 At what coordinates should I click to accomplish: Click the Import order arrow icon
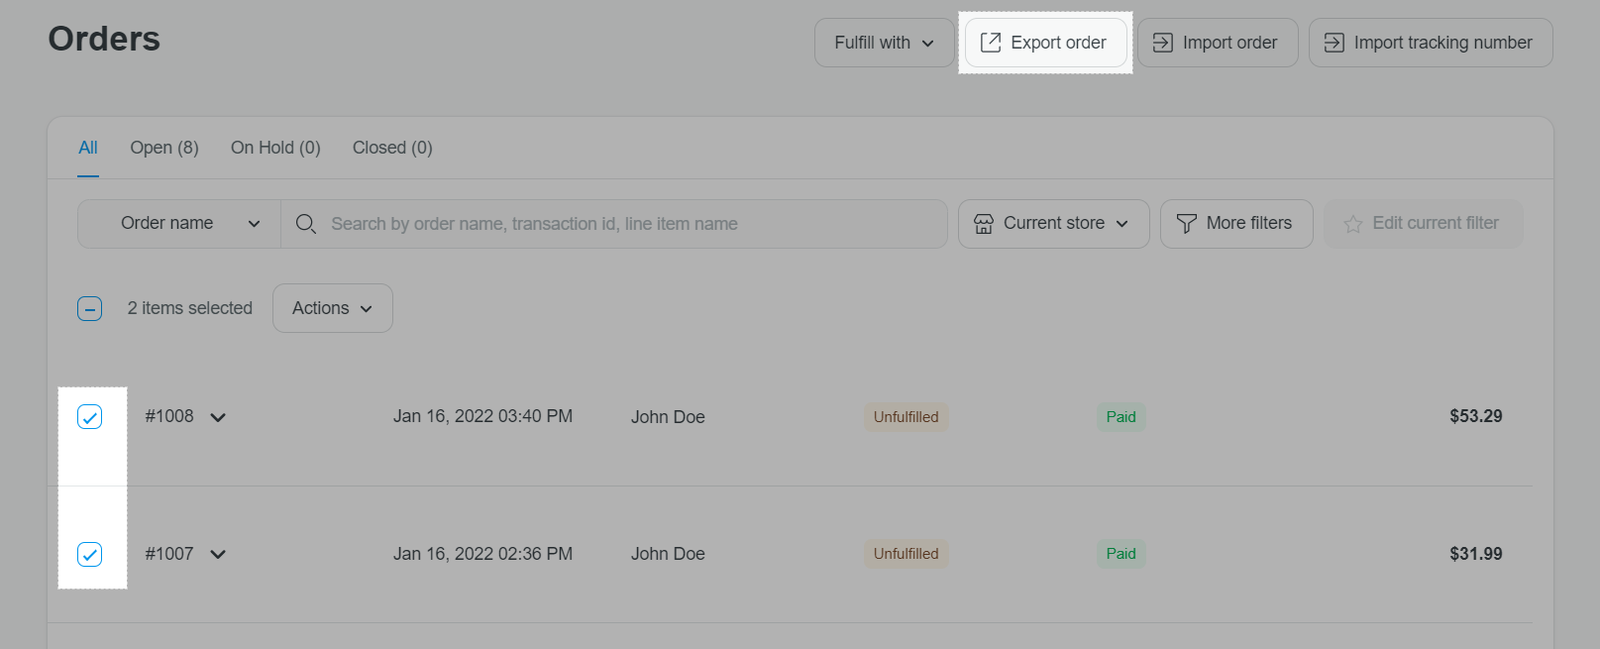click(x=1162, y=43)
